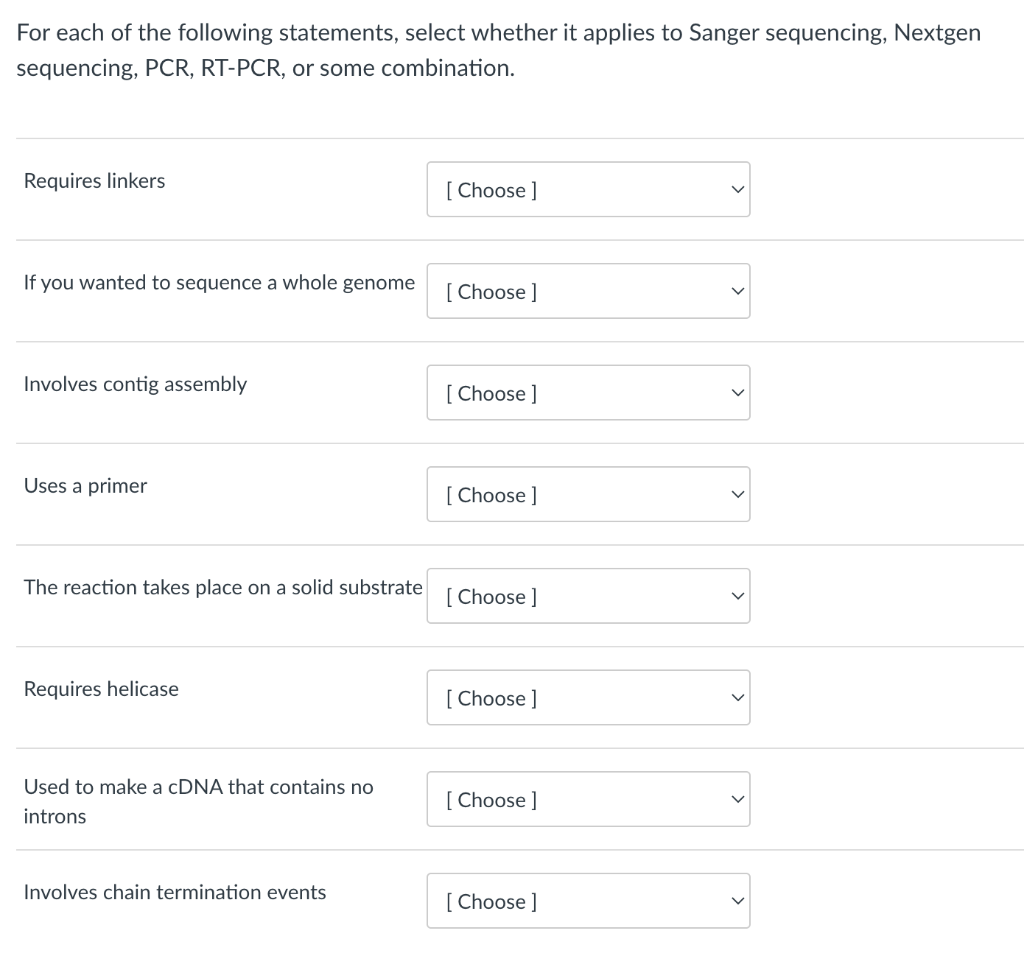Open the dropdown for Requires linkers
The height and width of the screenshot is (953, 1024).
coord(587,190)
